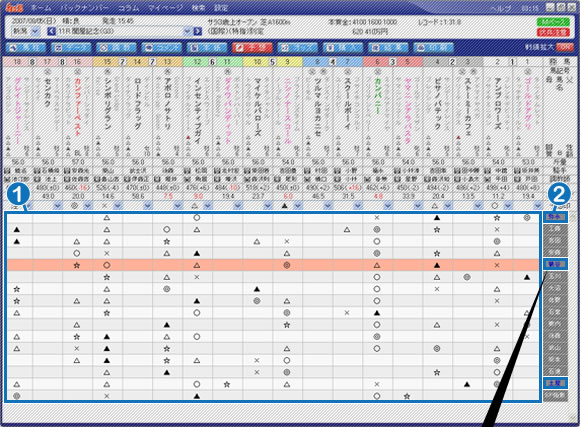580x427 pixels.
Task: Click the vertical scrollbar of the marks table
Action: 573,307
